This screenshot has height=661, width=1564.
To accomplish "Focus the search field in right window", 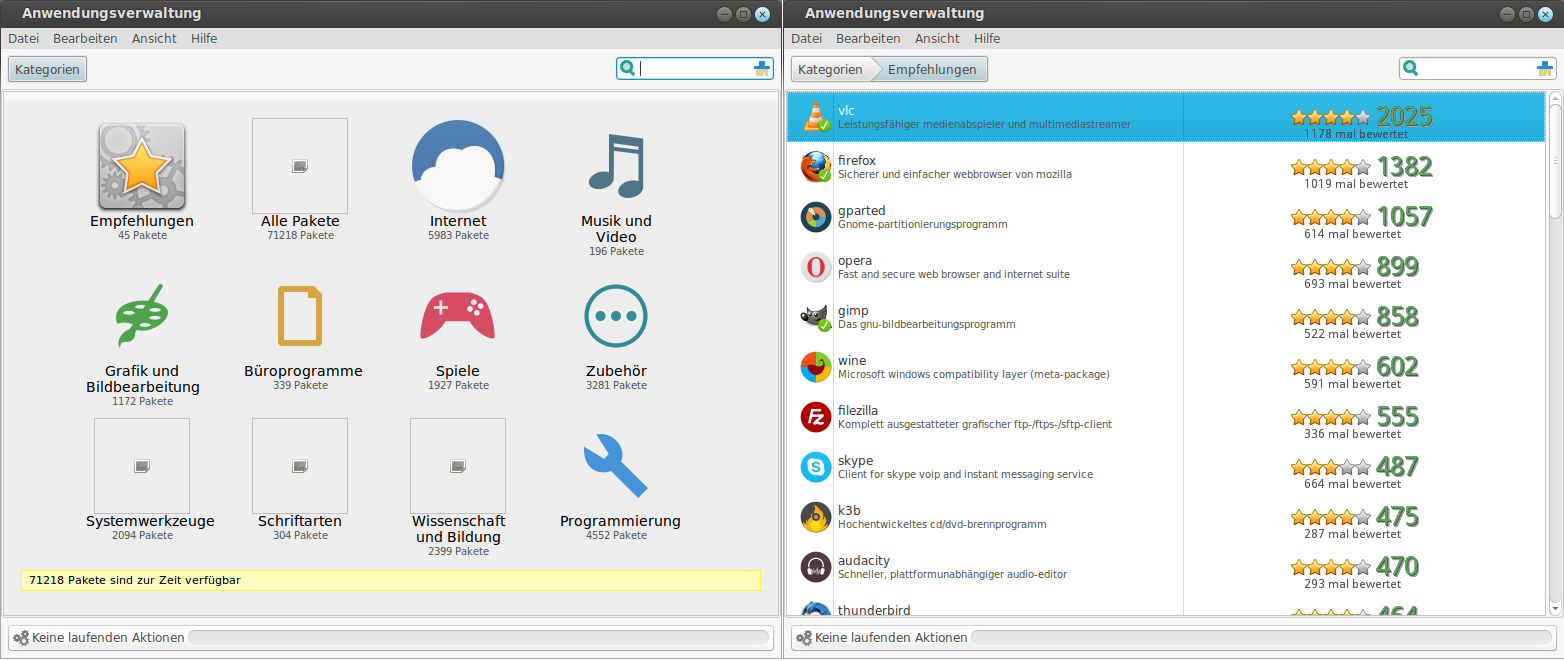I will tap(1478, 68).
